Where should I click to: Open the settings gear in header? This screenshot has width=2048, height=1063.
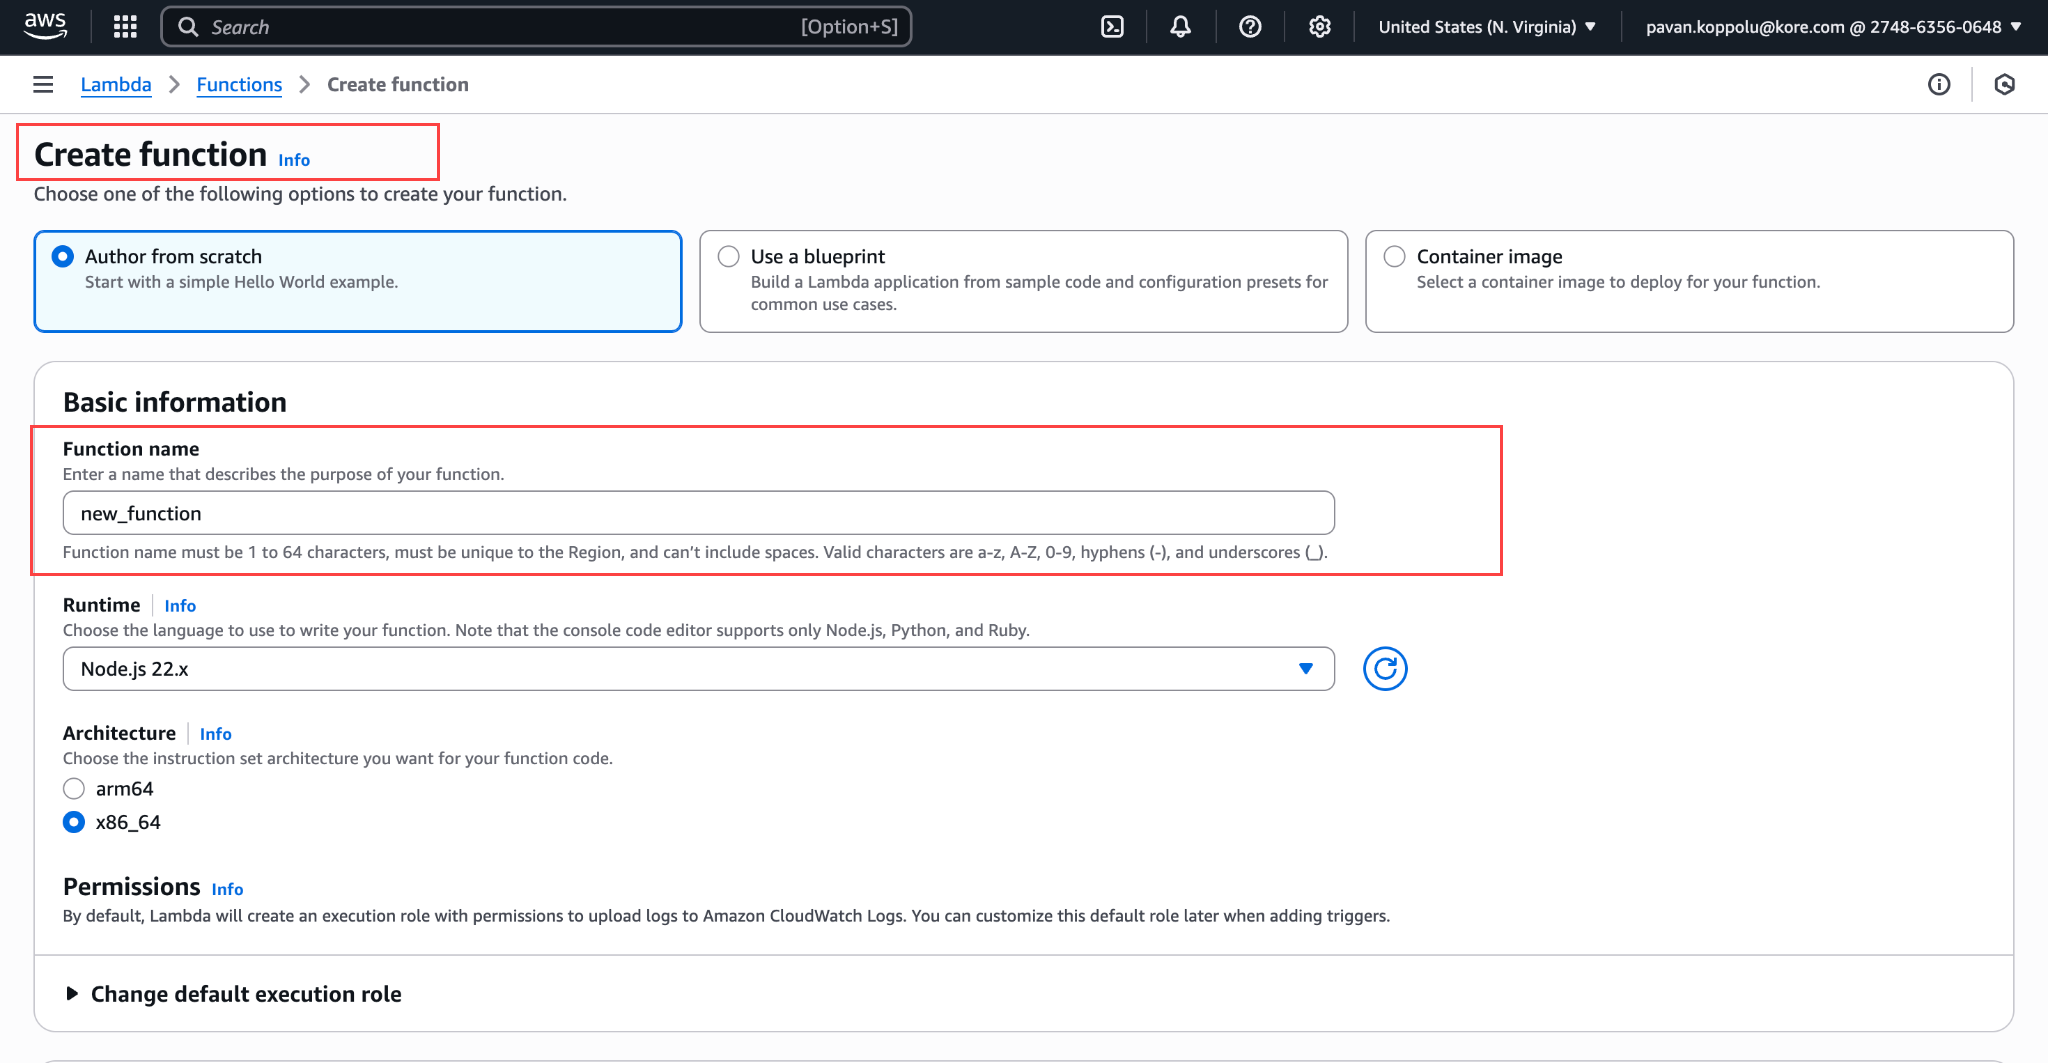click(1320, 27)
